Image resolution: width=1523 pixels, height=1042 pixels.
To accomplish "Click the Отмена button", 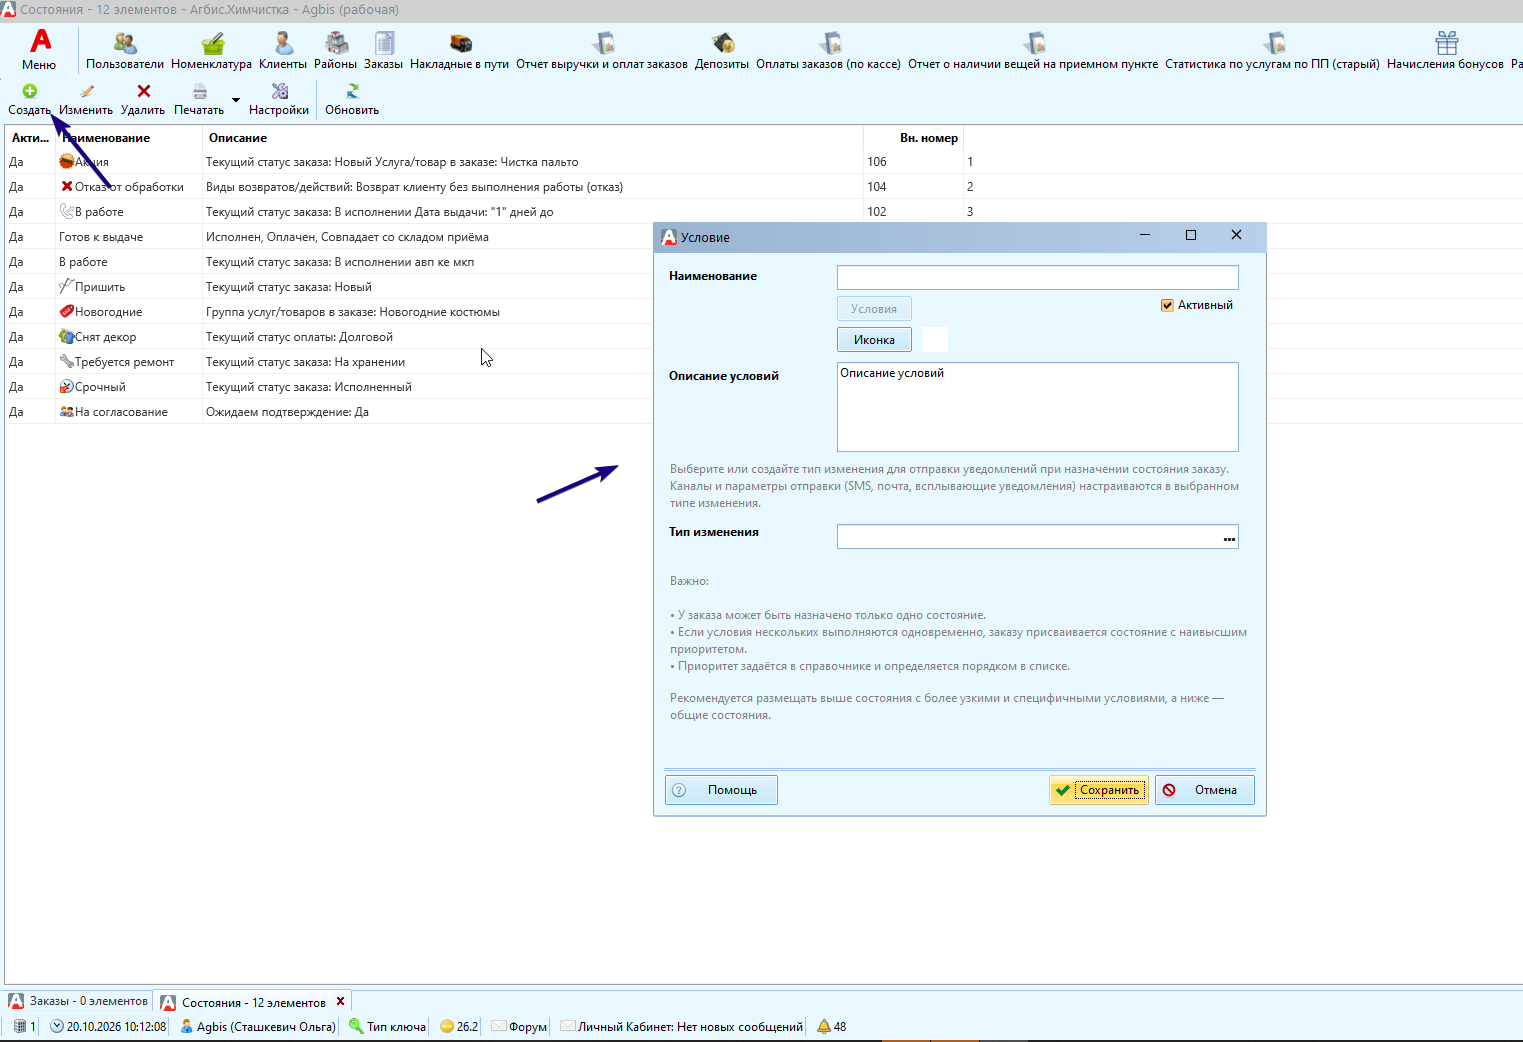I will [x=1205, y=790].
